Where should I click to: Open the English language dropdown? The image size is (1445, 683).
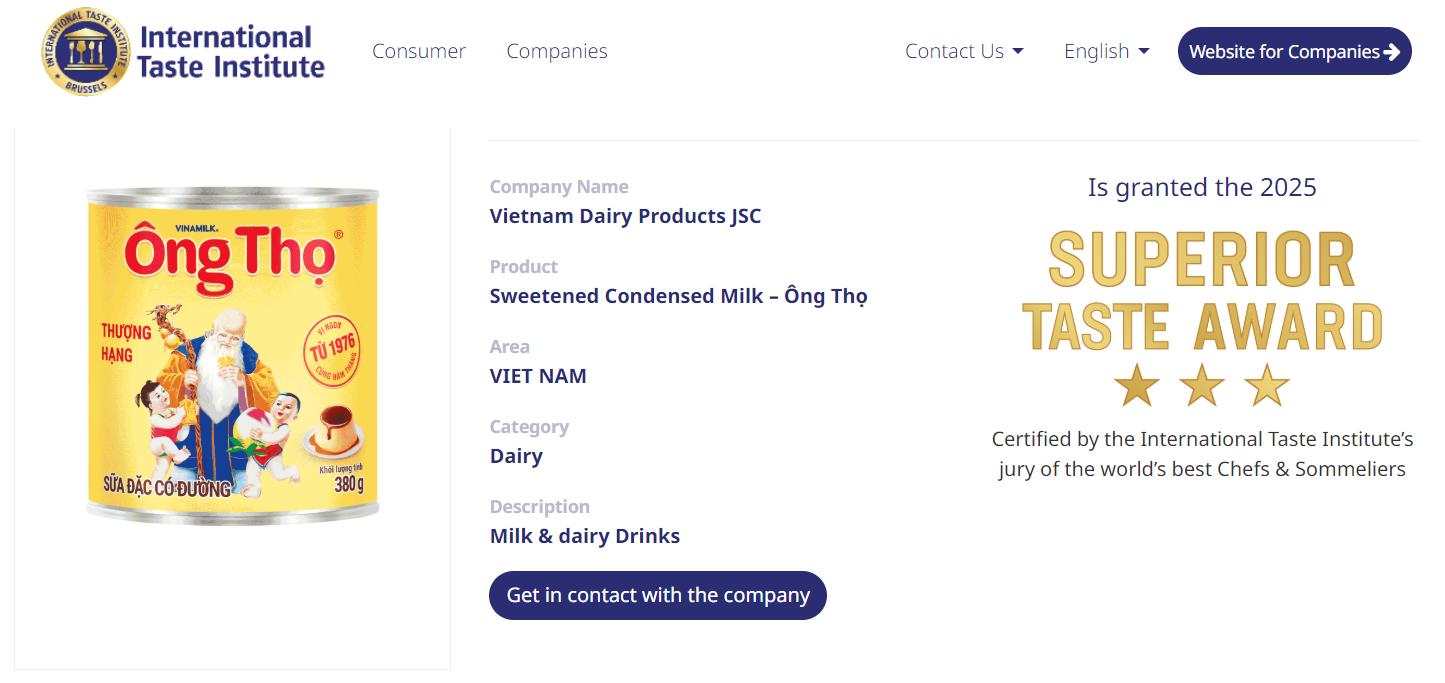[x=1107, y=51]
